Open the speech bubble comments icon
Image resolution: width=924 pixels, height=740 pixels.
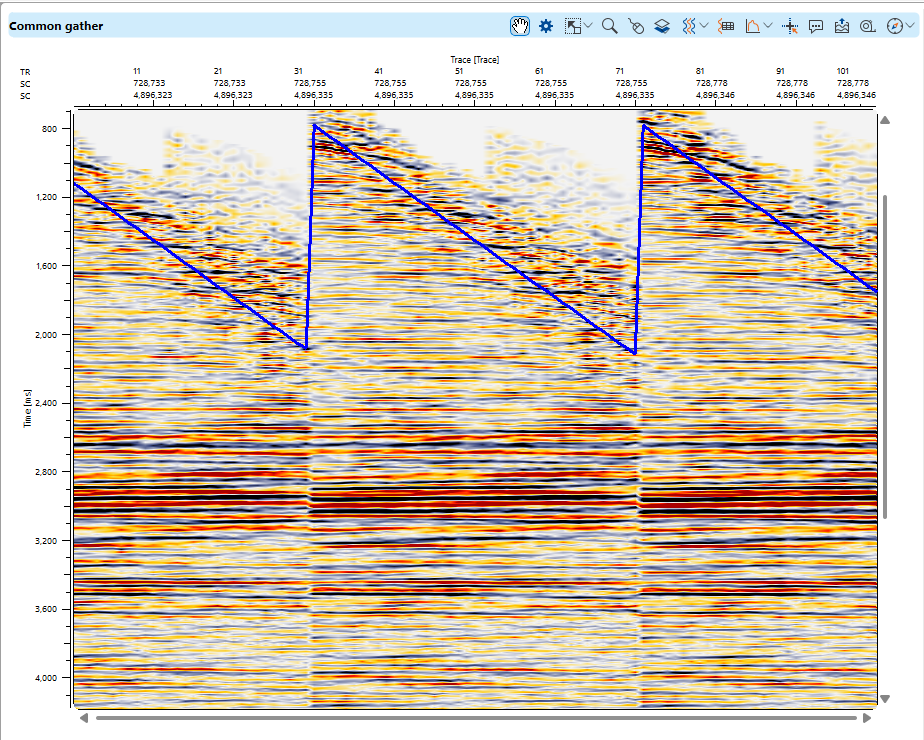pyautogui.click(x=816, y=26)
